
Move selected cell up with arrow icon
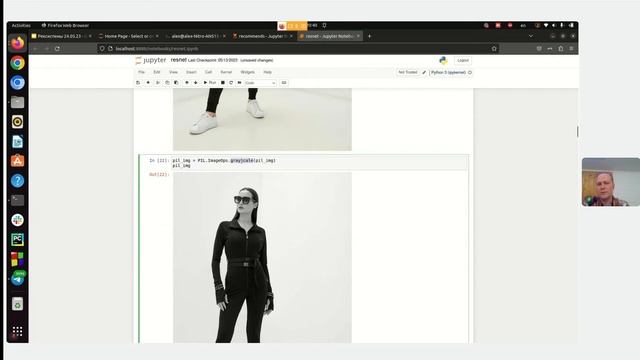coord(187,83)
